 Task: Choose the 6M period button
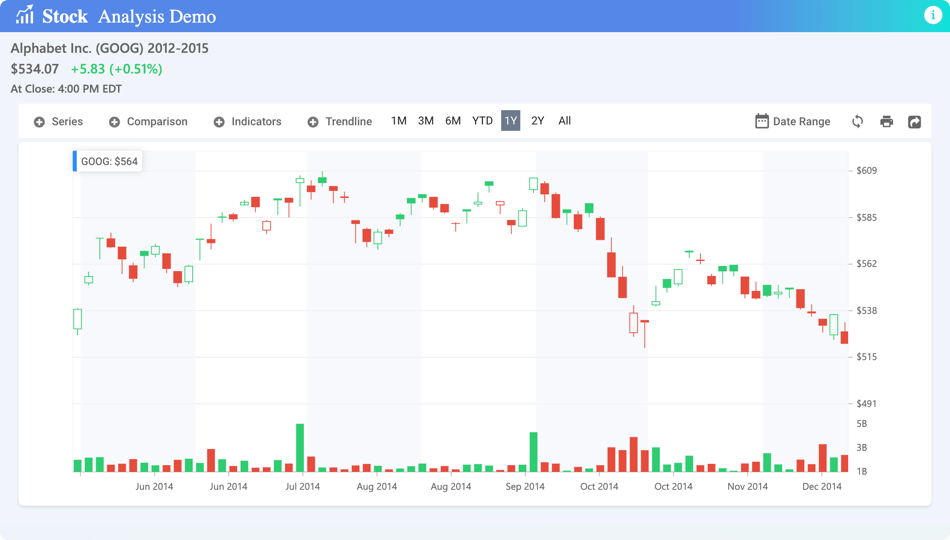(453, 121)
